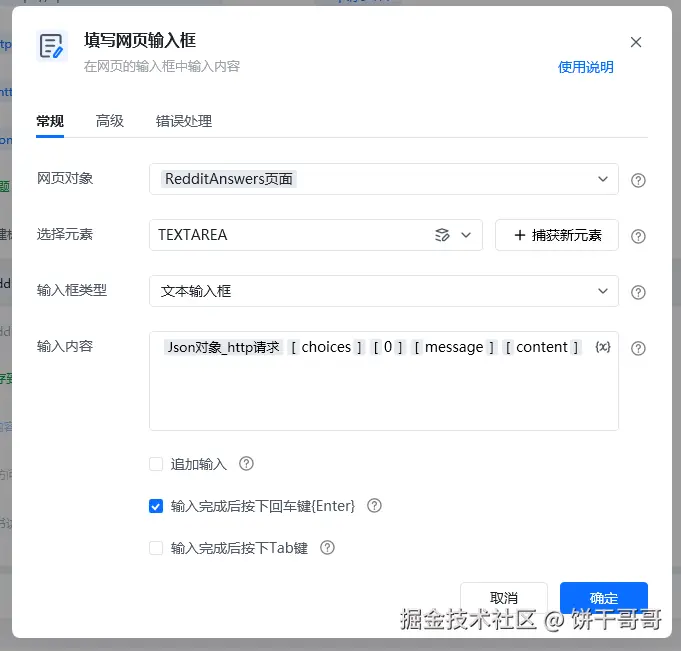Click help icon next to 回车键{Enter} option
Viewport: 681px width, 651px height.
[374, 506]
